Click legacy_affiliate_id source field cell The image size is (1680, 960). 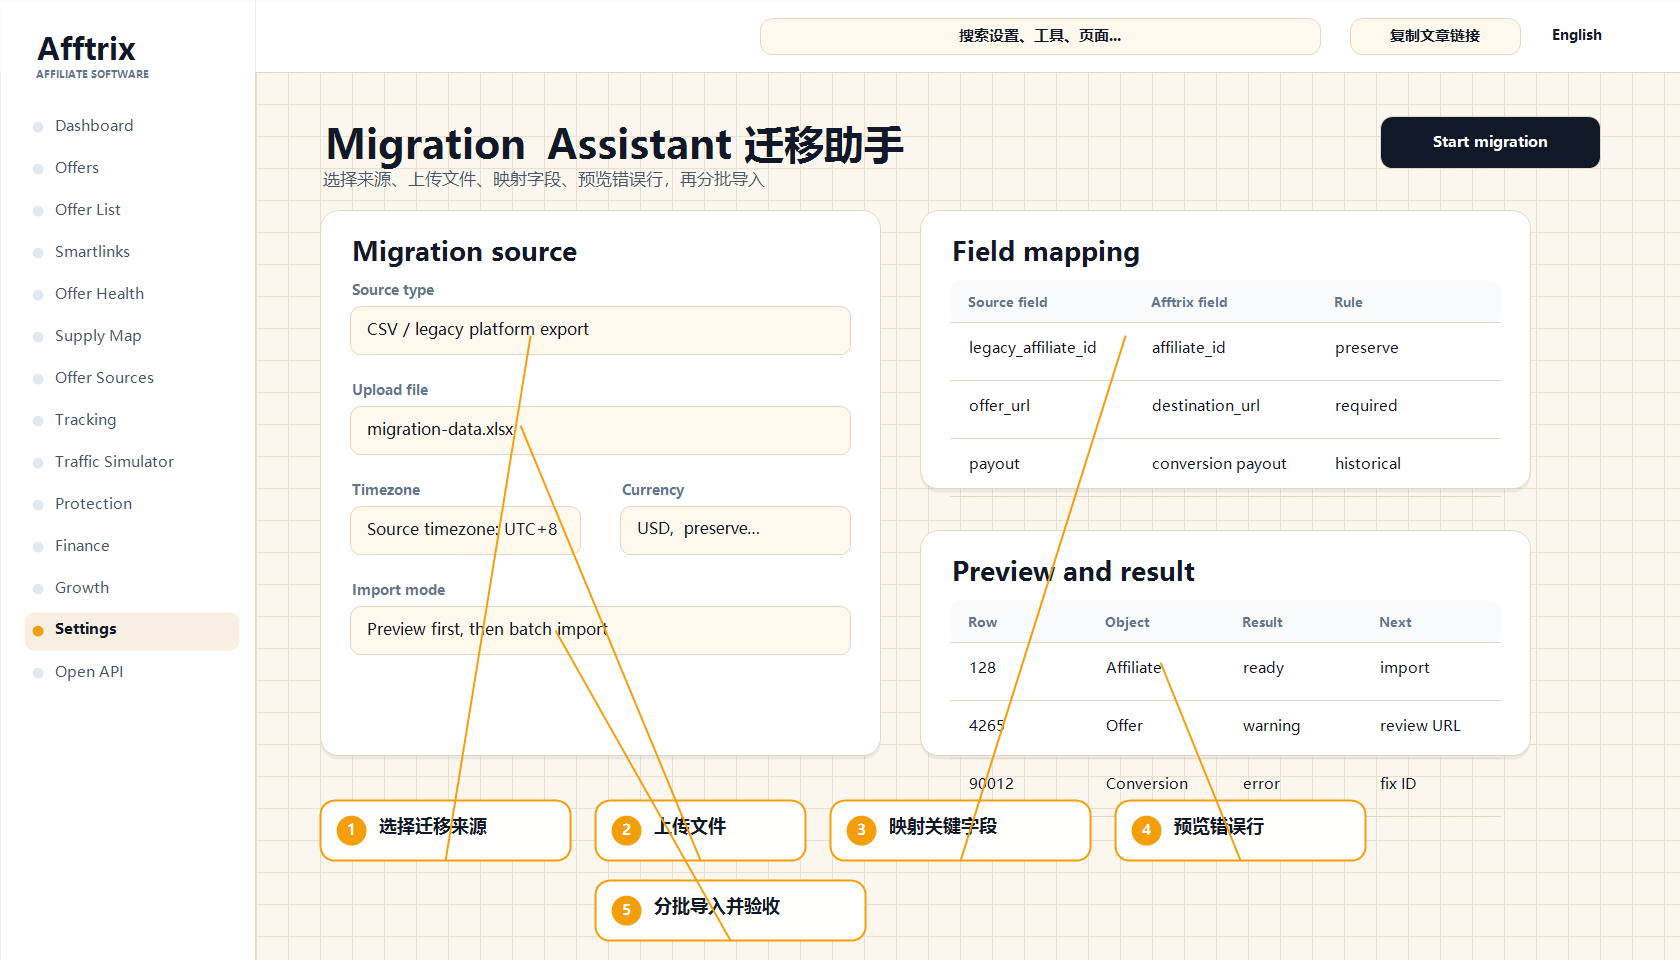tap(1032, 348)
